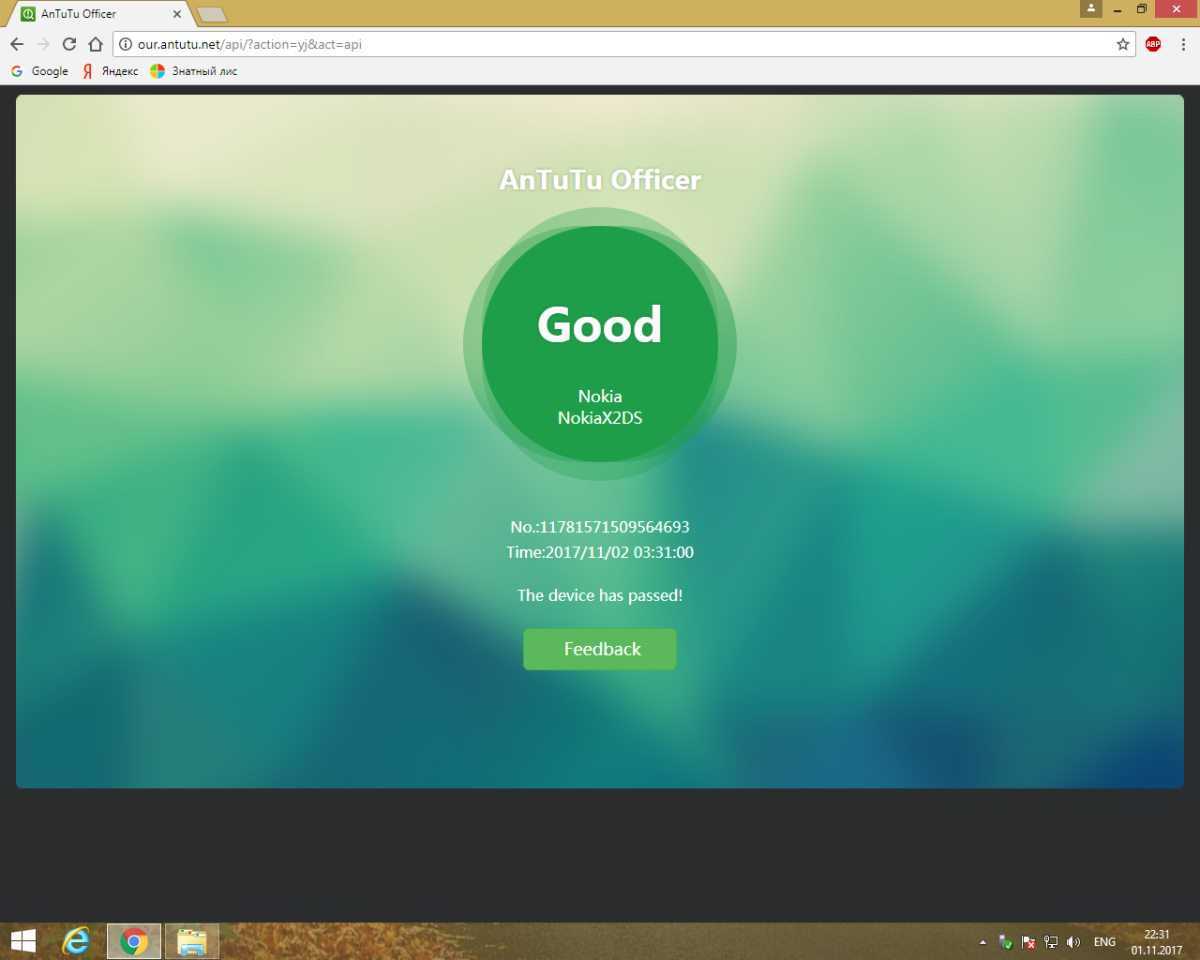Viewport: 1200px width, 960px height.
Task: Reload the current page
Action: pyautogui.click(x=69, y=44)
